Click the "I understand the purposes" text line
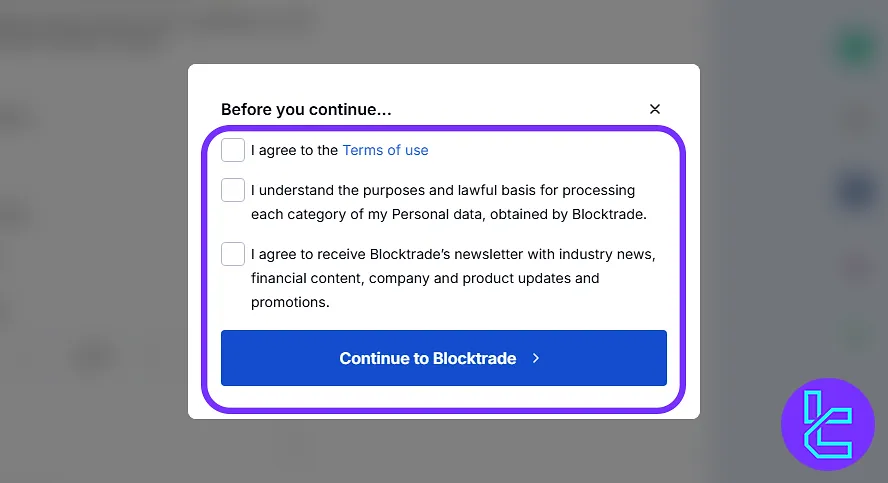The width and height of the screenshot is (888, 483). coord(443,190)
